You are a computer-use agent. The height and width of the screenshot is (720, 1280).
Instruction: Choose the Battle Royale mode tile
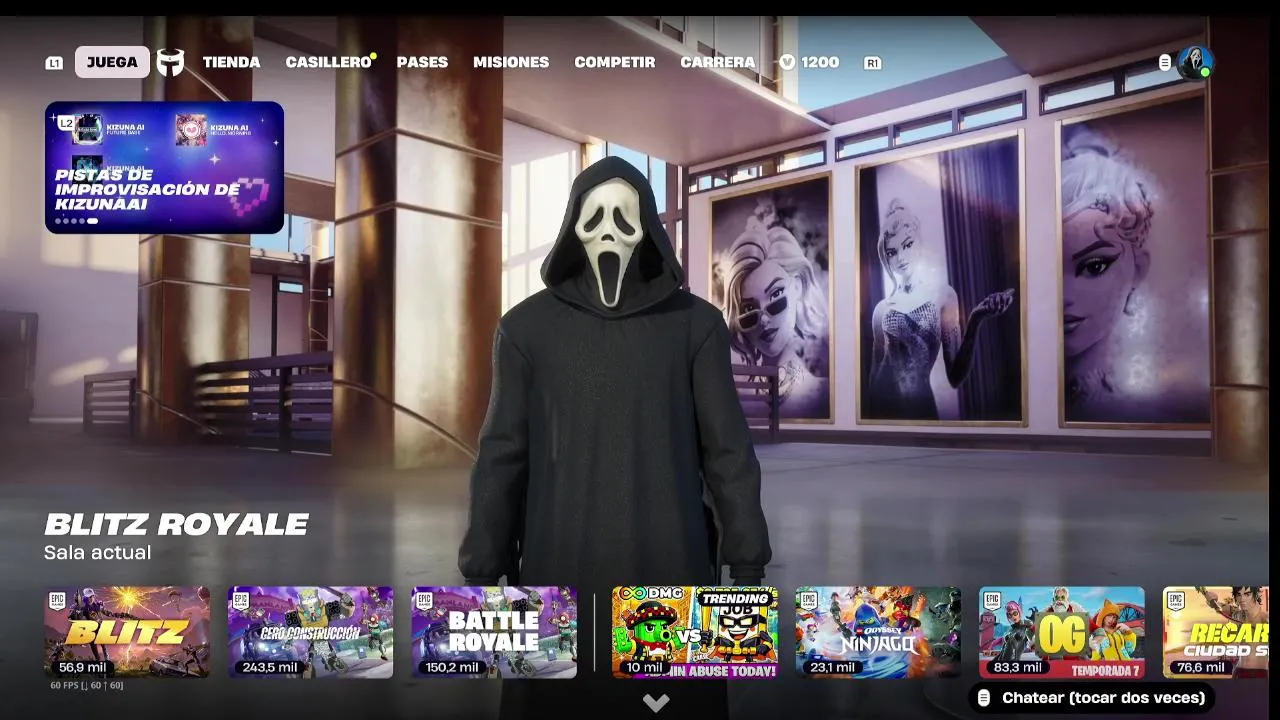point(494,632)
